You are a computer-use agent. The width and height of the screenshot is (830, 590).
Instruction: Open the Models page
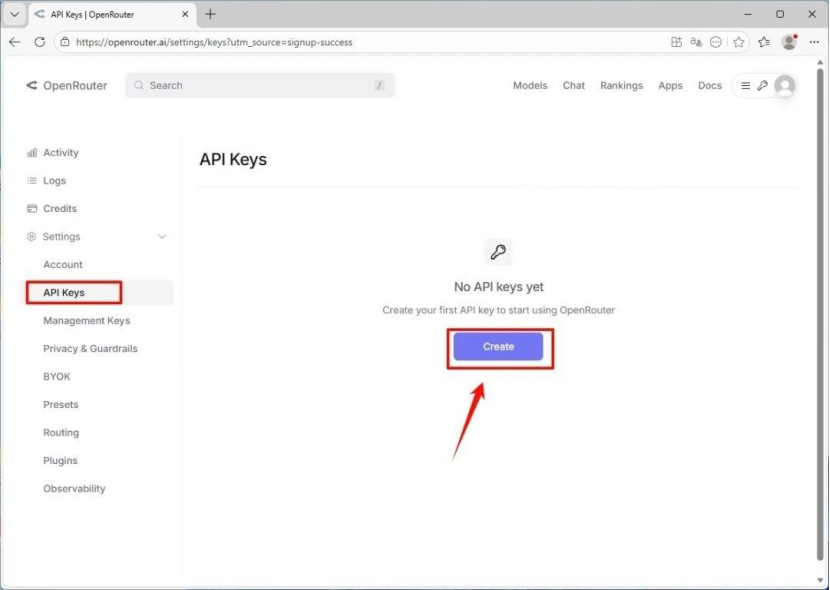coord(530,85)
